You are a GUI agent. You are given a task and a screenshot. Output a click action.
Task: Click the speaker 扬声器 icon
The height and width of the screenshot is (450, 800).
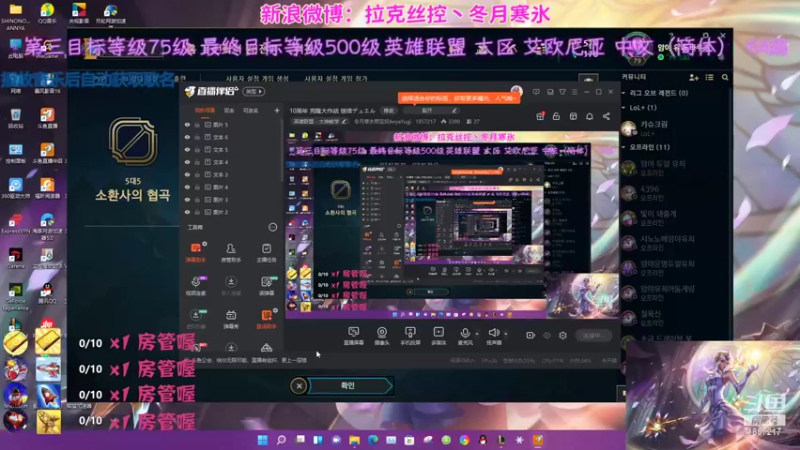point(493,333)
